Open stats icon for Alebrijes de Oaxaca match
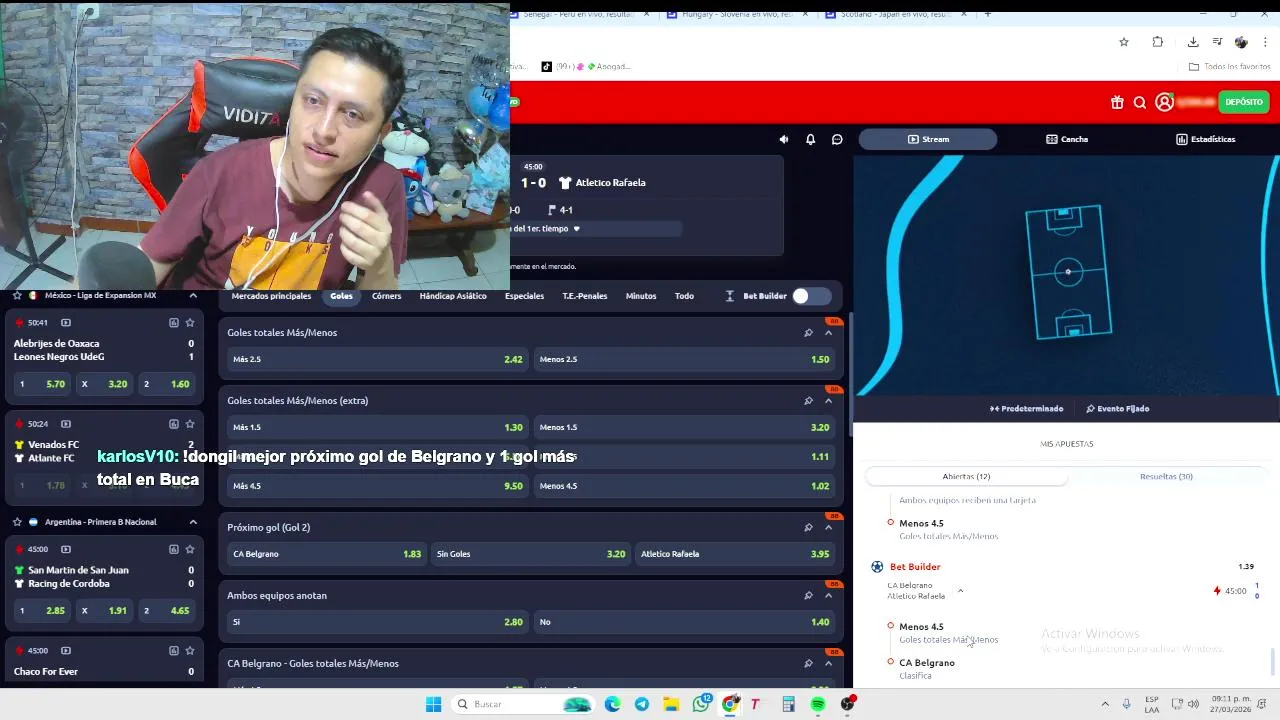This screenshot has height=720, width=1280. (173, 322)
